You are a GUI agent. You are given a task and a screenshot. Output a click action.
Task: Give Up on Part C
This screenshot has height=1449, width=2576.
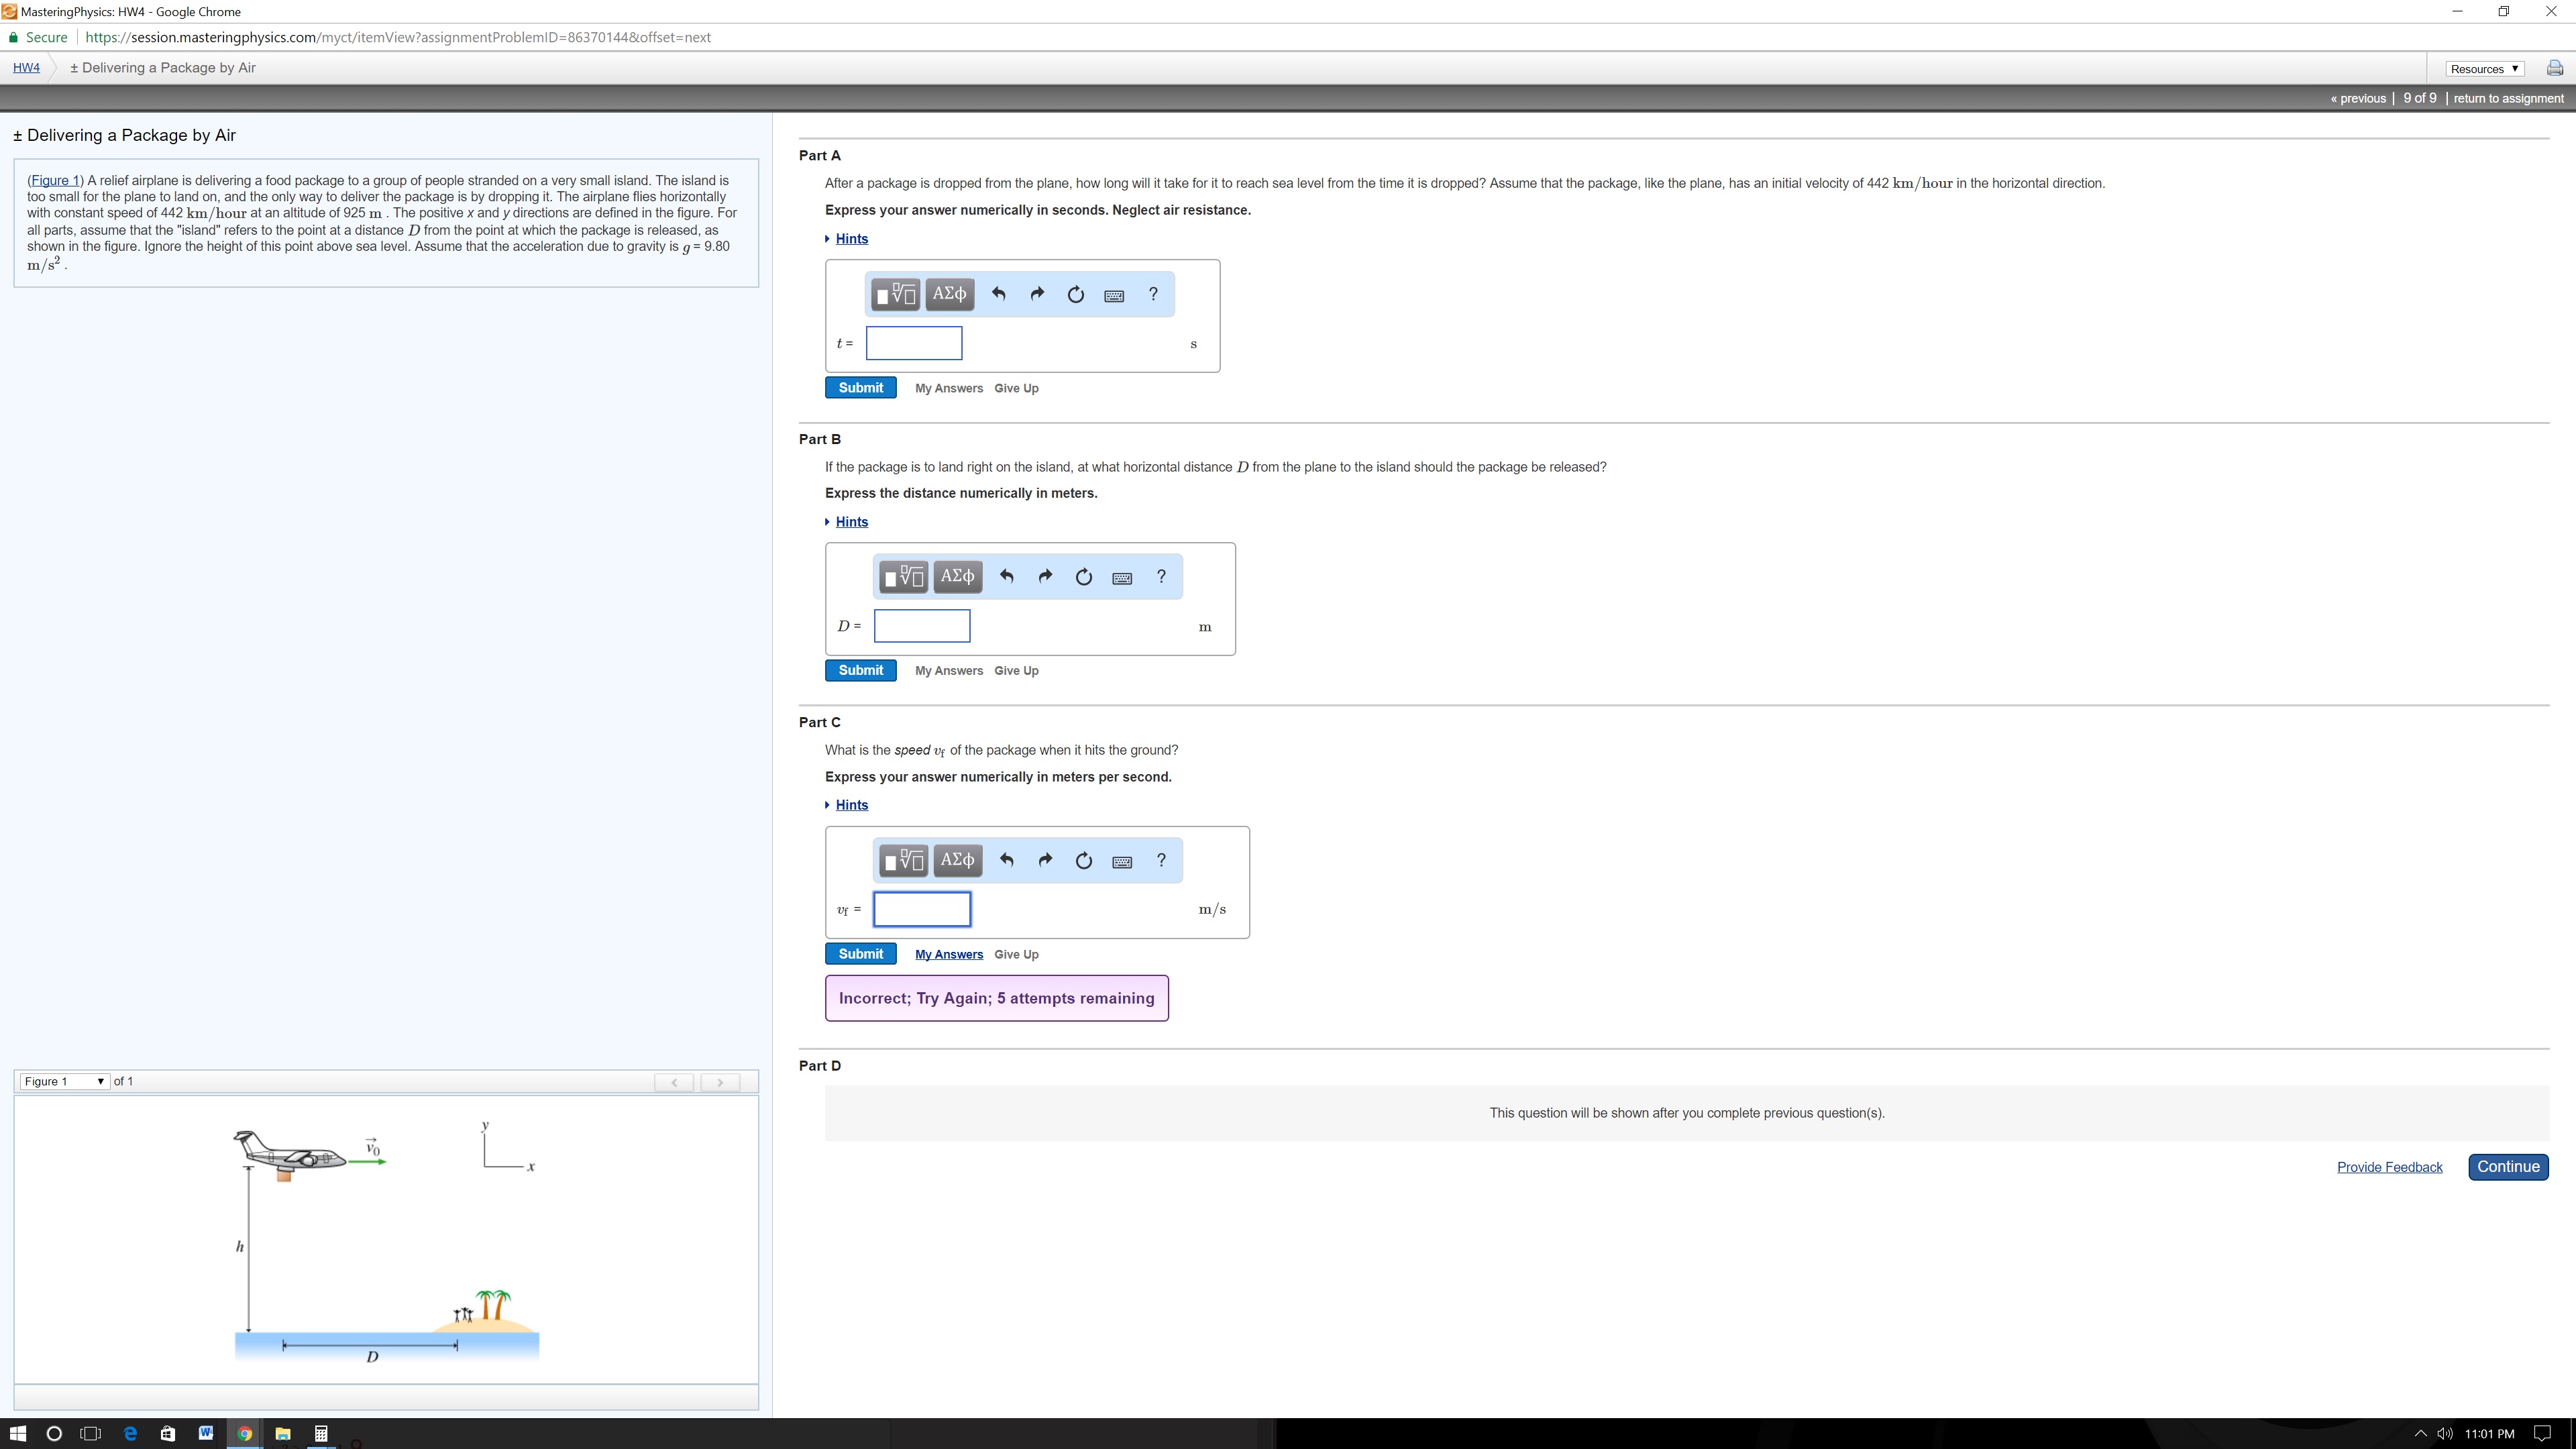coord(1016,954)
